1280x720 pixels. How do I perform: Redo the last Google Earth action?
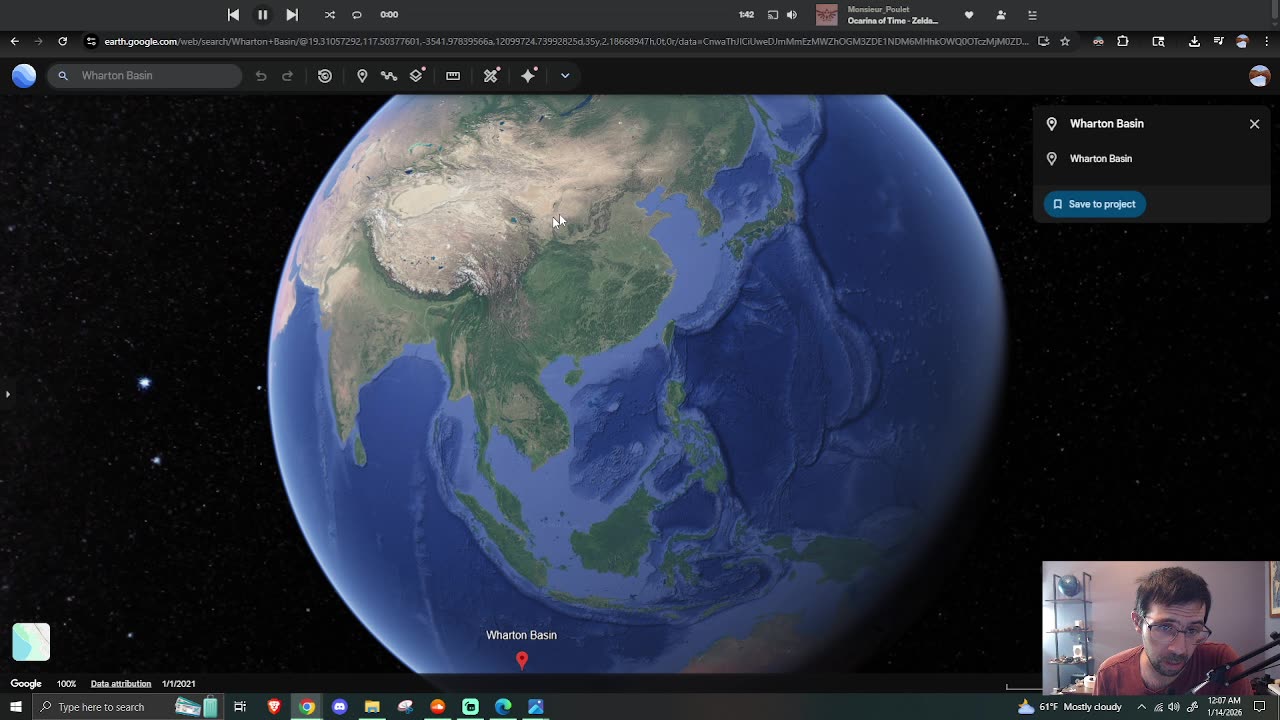(287, 75)
